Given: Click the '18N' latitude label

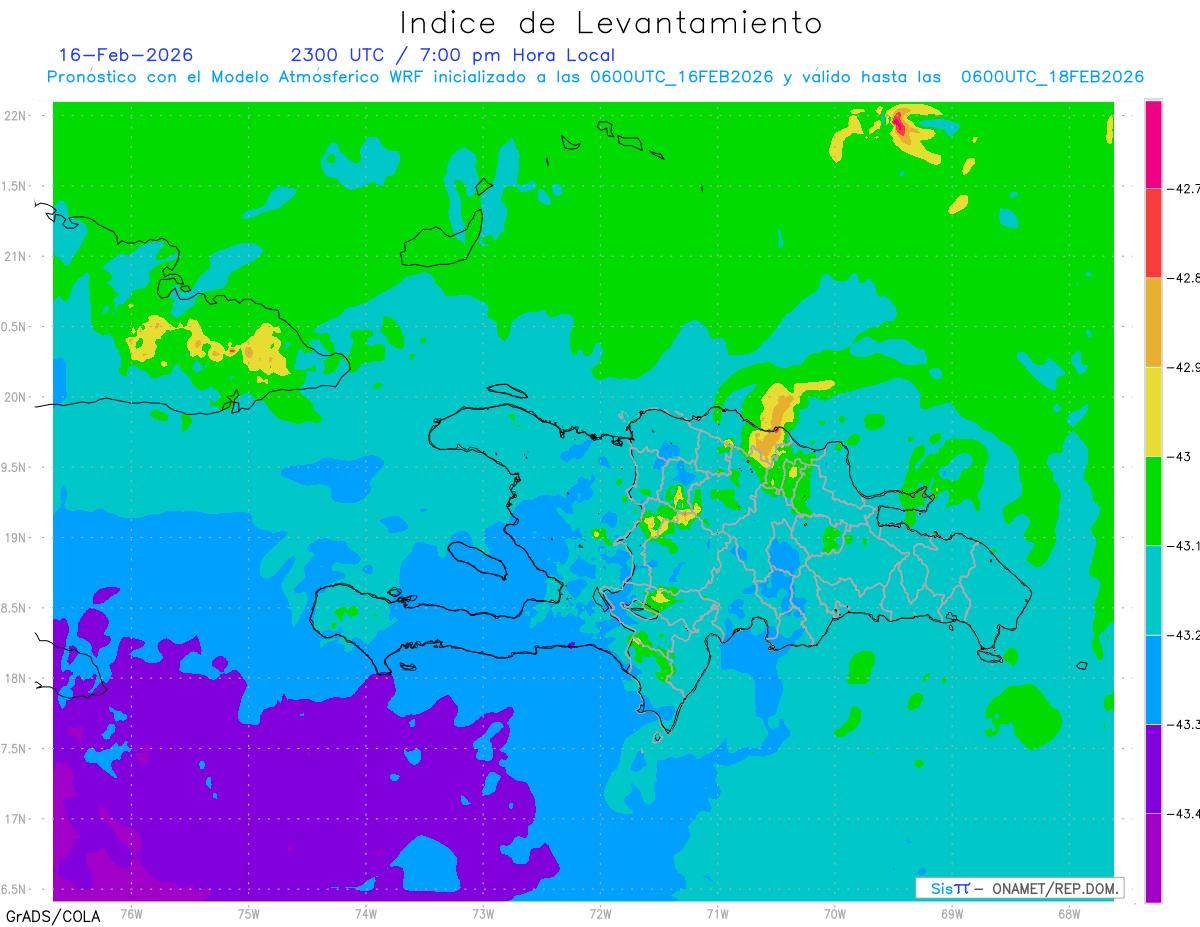Looking at the screenshot, I should pos(14,678).
